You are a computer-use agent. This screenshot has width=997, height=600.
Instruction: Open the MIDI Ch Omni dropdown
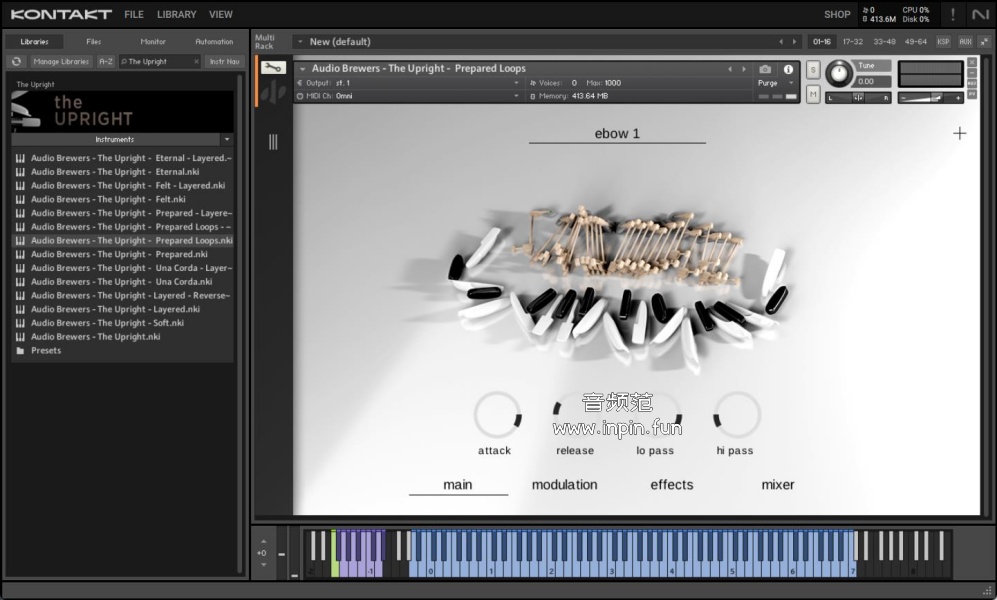[516, 96]
